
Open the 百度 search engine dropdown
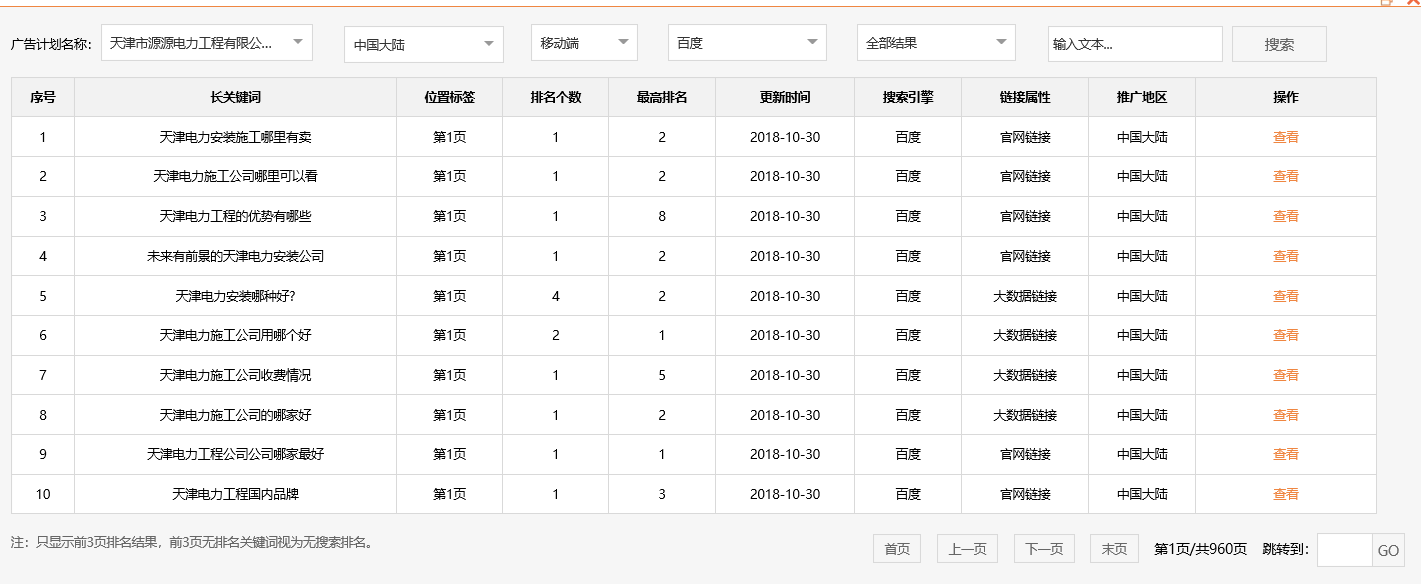[747, 43]
